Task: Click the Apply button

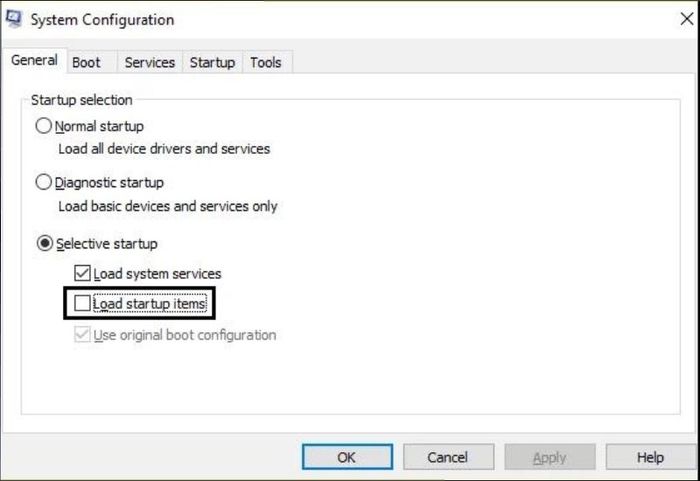Action: (x=550, y=457)
